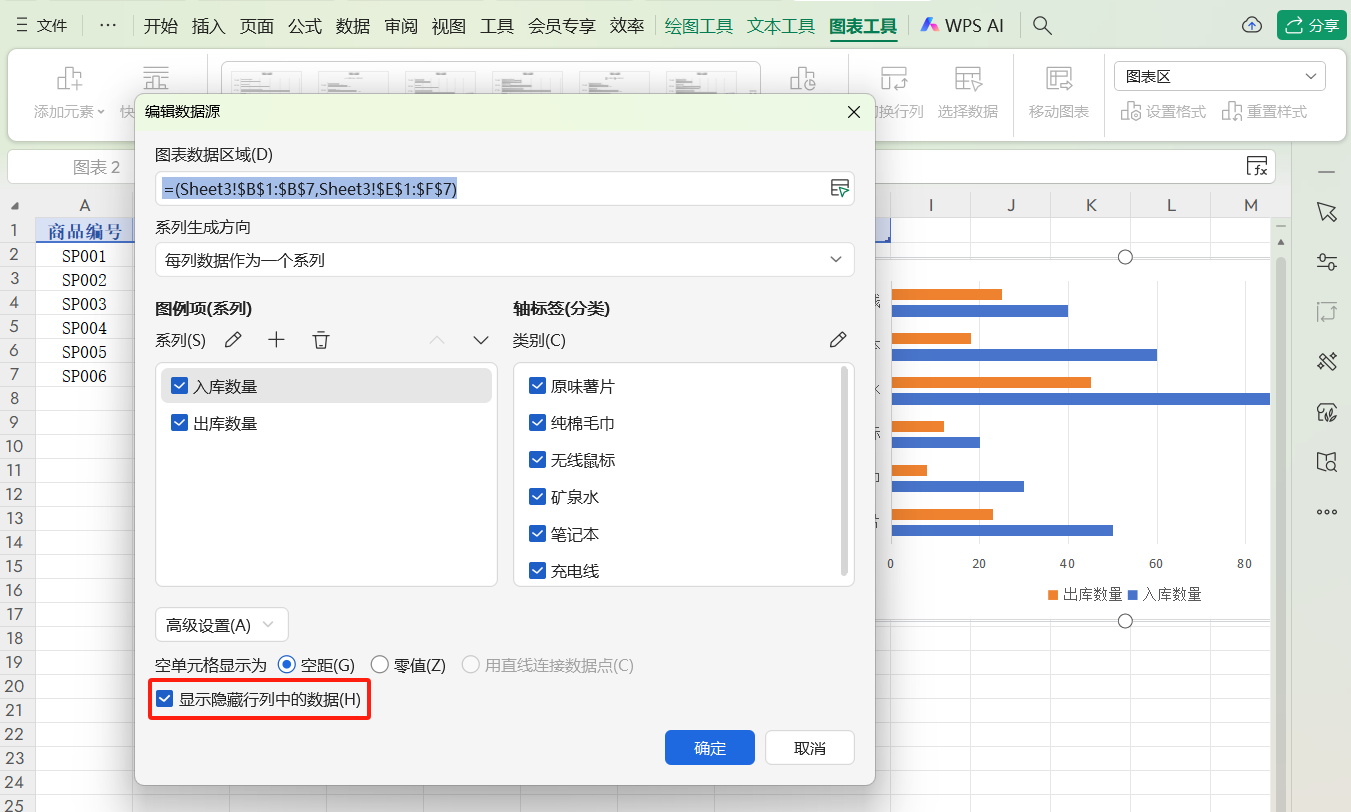Expand the 高级设置 dropdown
This screenshot has width=1351, height=812.
tap(221, 625)
